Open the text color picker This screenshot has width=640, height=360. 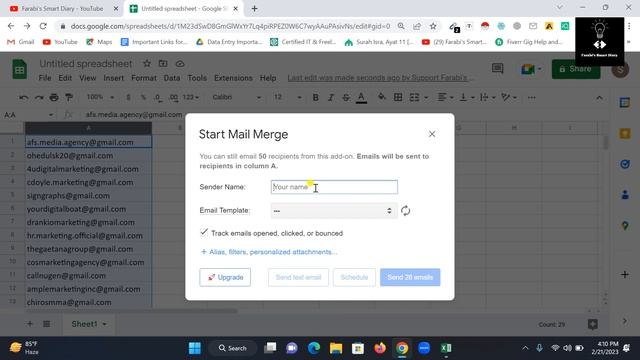point(361,97)
